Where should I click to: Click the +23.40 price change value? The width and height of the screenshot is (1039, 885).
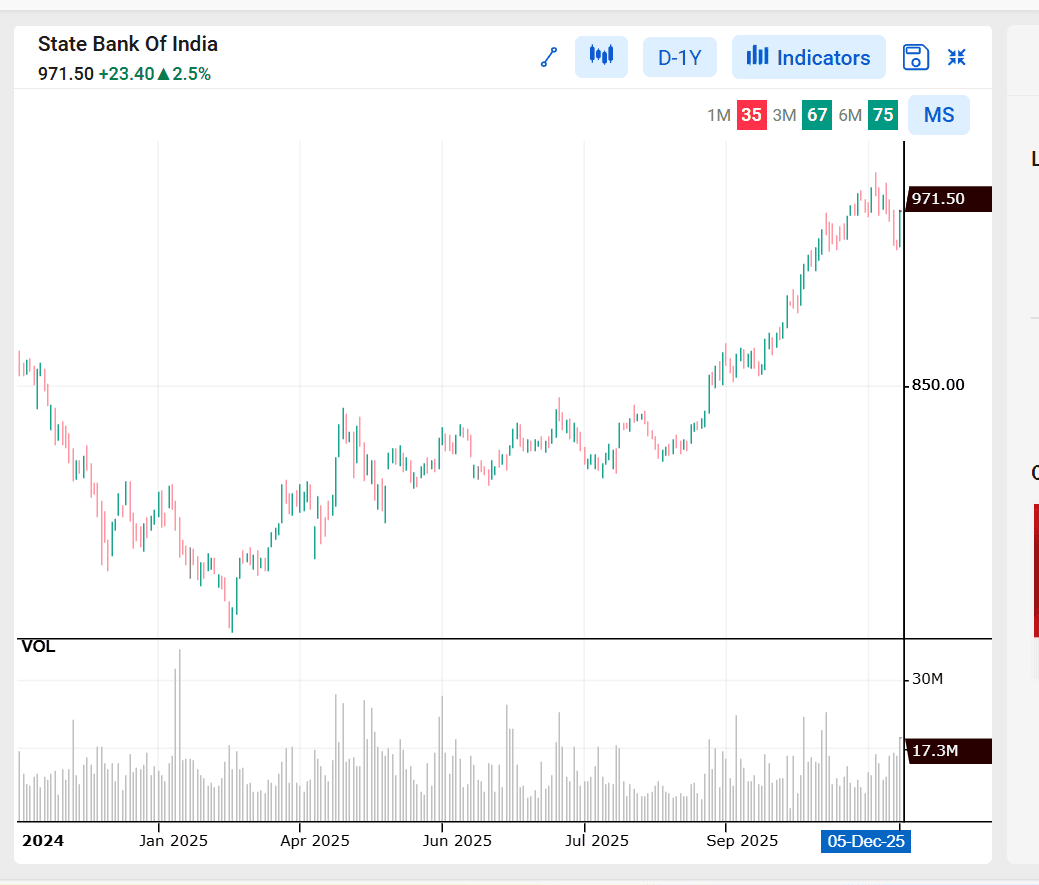(x=127, y=74)
